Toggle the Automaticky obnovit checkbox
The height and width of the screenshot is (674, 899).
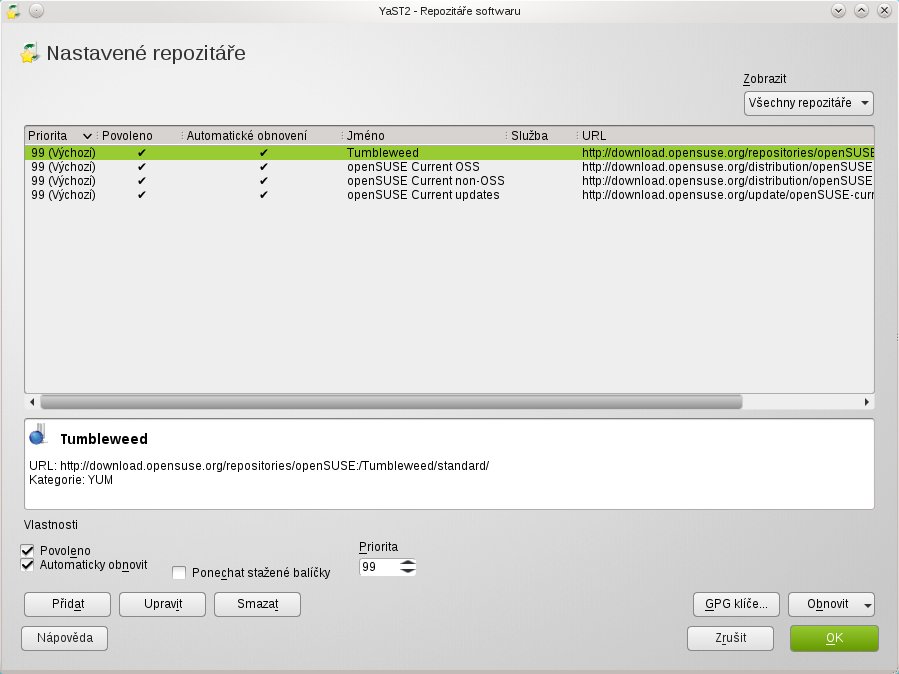pos(28,565)
